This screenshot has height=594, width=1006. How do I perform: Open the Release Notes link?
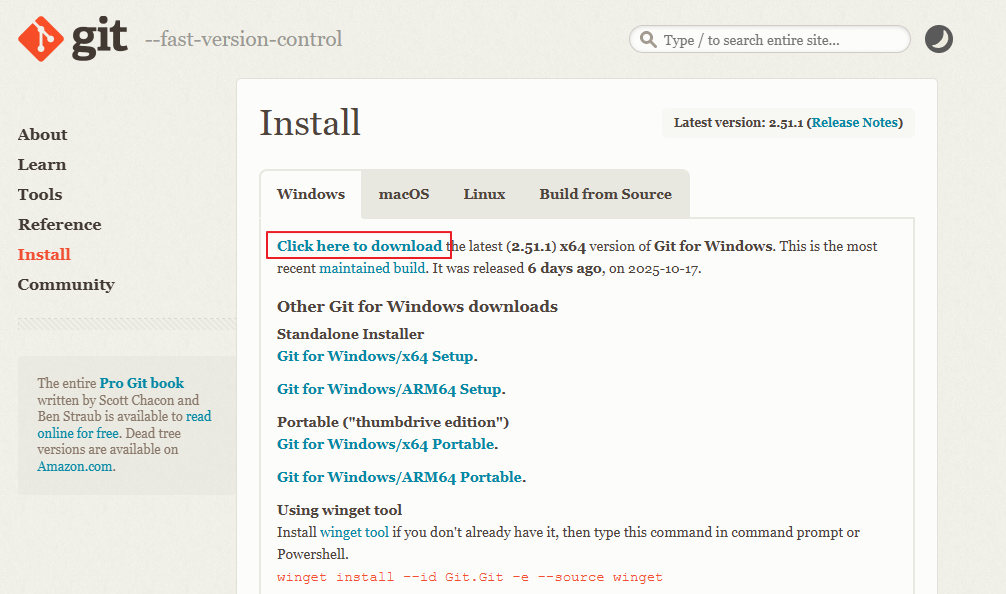click(855, 123)
